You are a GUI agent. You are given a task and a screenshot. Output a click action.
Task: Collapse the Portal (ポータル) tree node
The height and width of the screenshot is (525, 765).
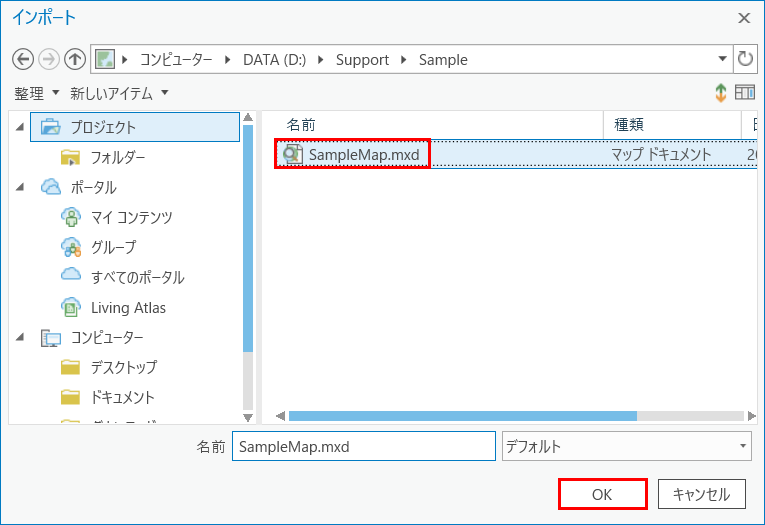click(x=22, y=187)
